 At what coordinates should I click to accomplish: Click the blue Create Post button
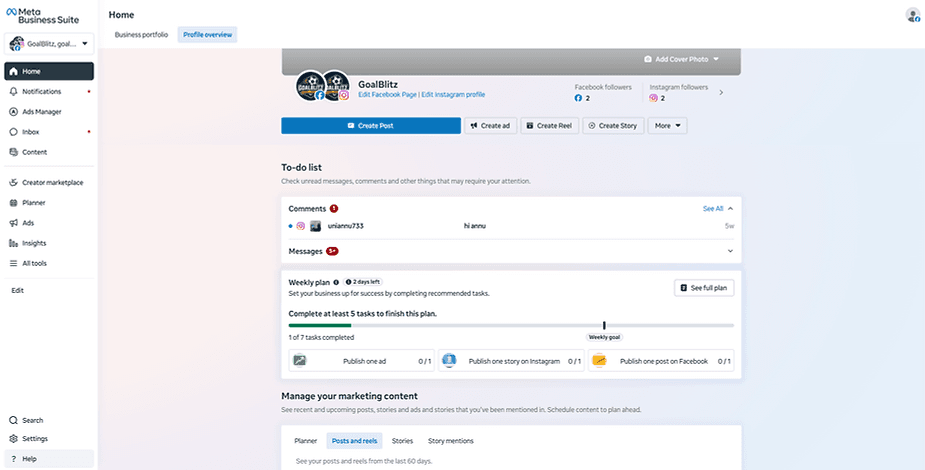click(371, 126)
